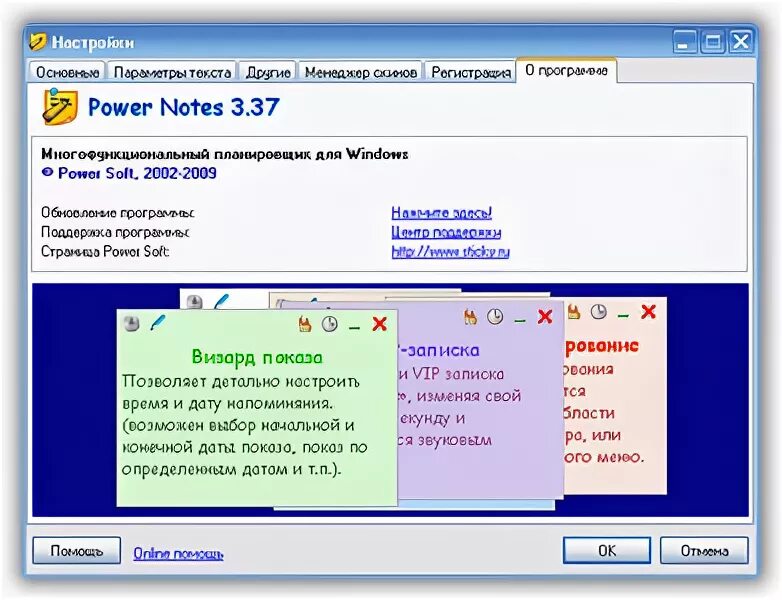Click the pin icon on green note
Image resolution: width=782 pixels, height=600 pixels.
click(x=131, y=324)
